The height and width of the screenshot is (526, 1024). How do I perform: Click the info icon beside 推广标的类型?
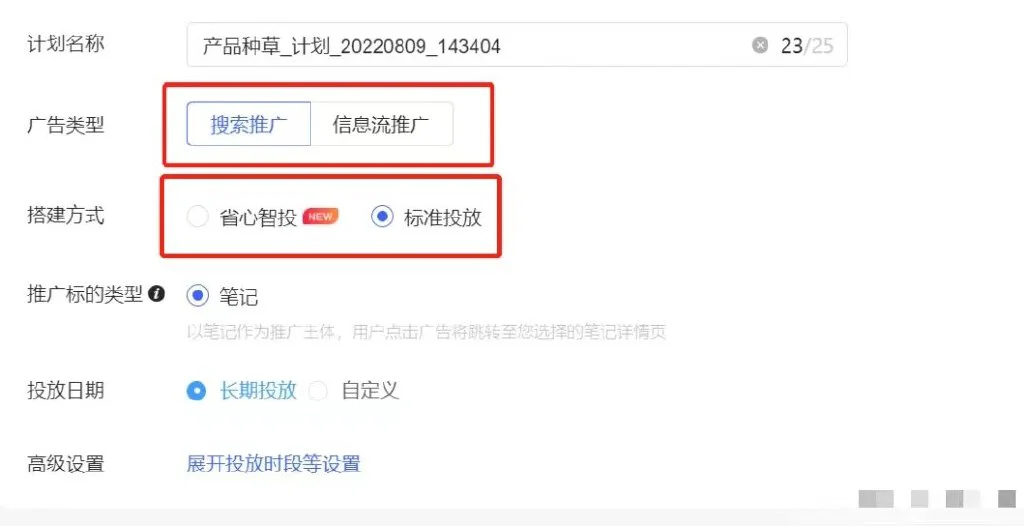click(x=156, y=294)
